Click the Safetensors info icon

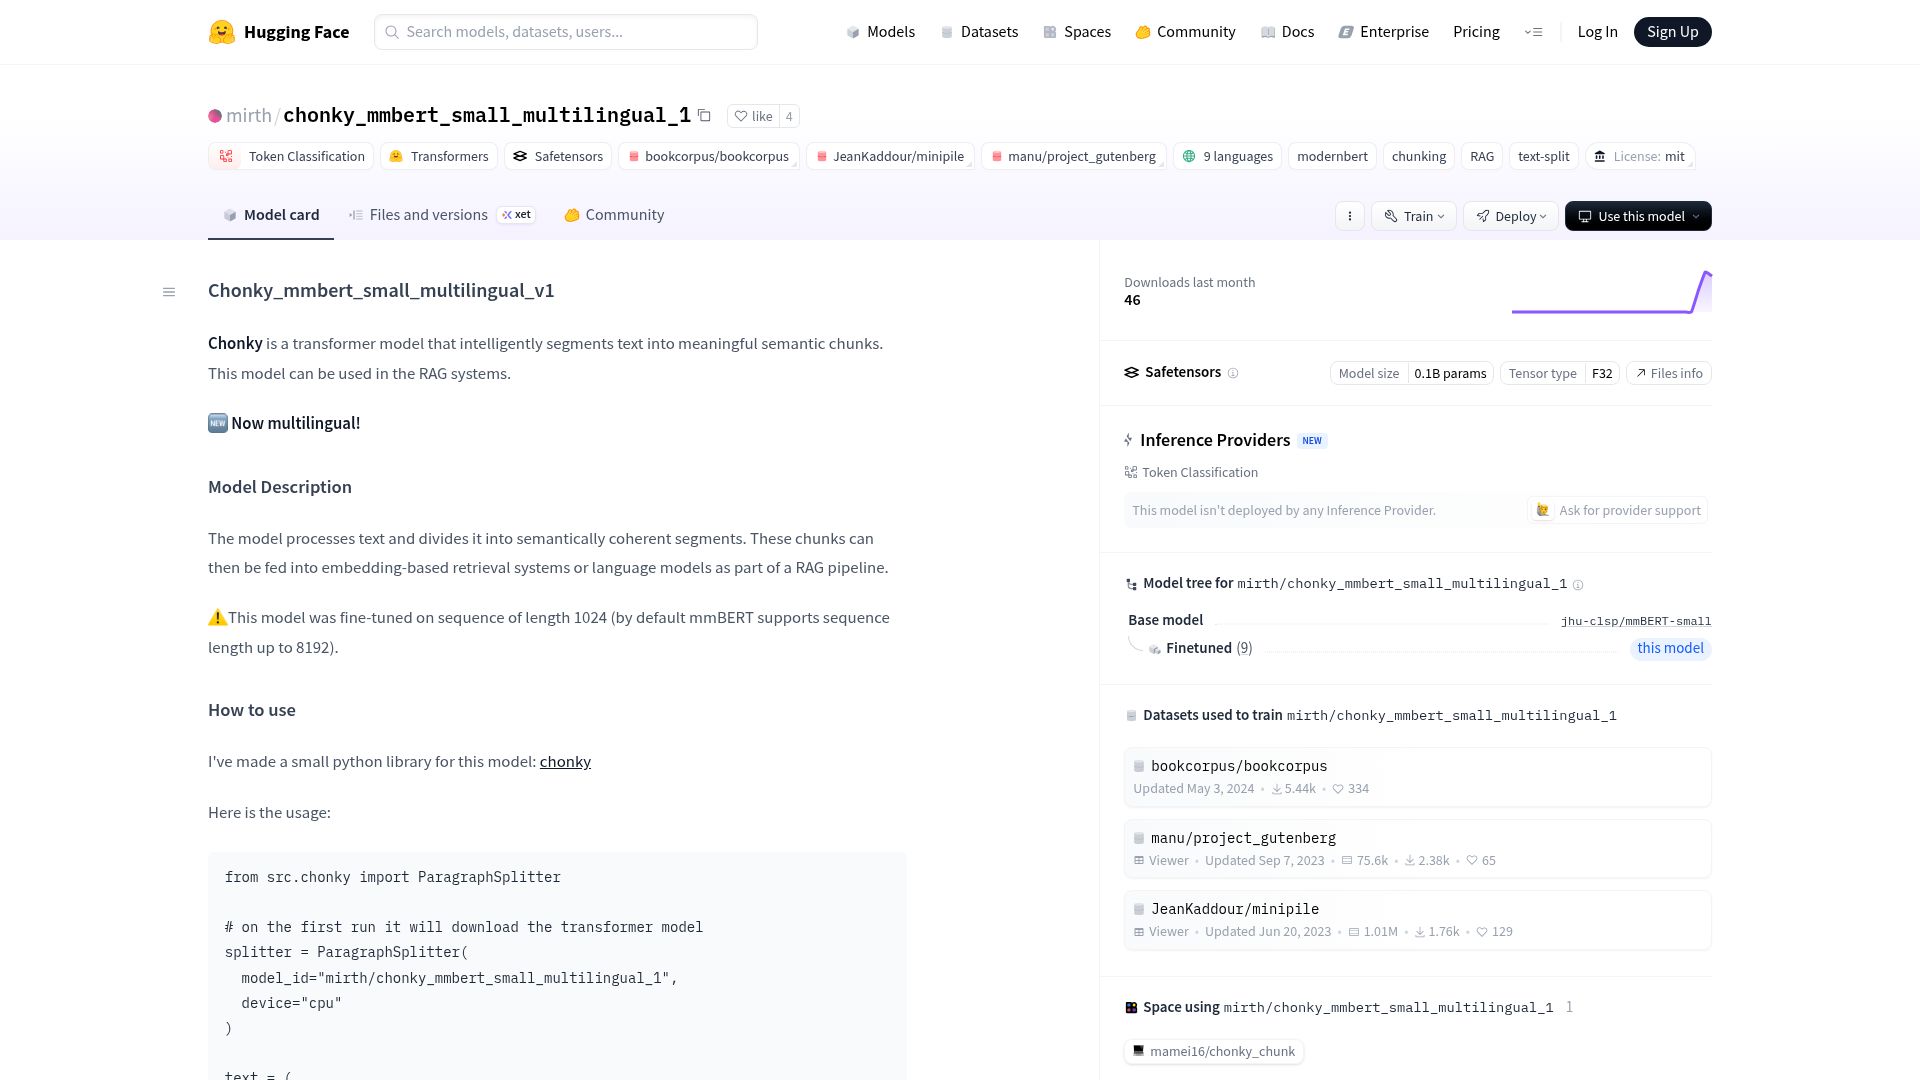click(x=1233, y=373)
